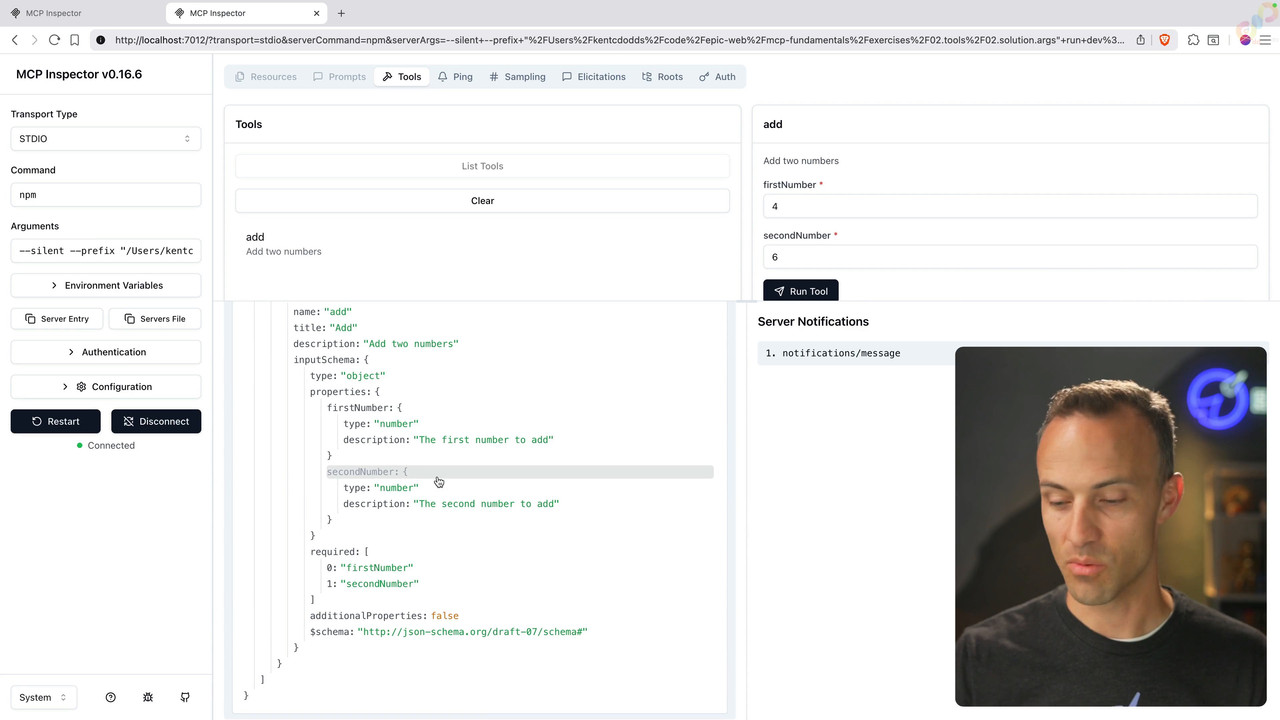Open the Elicitations tab
This screenshot has width=1280, height=720.
(594, 76)
